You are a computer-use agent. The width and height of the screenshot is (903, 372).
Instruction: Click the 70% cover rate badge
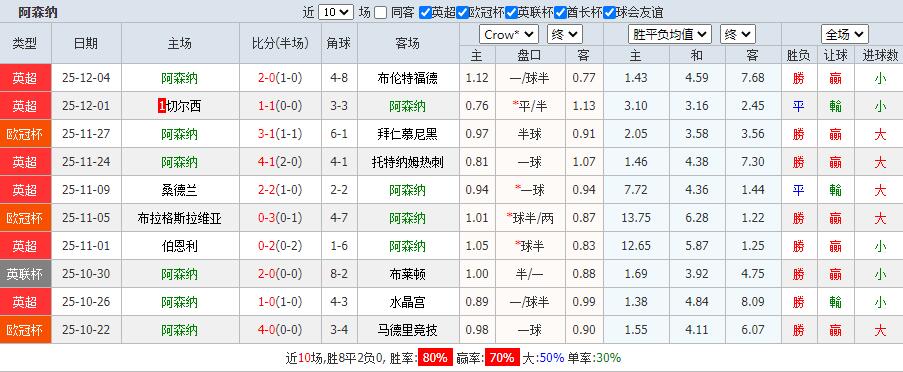tap(502, 358)
